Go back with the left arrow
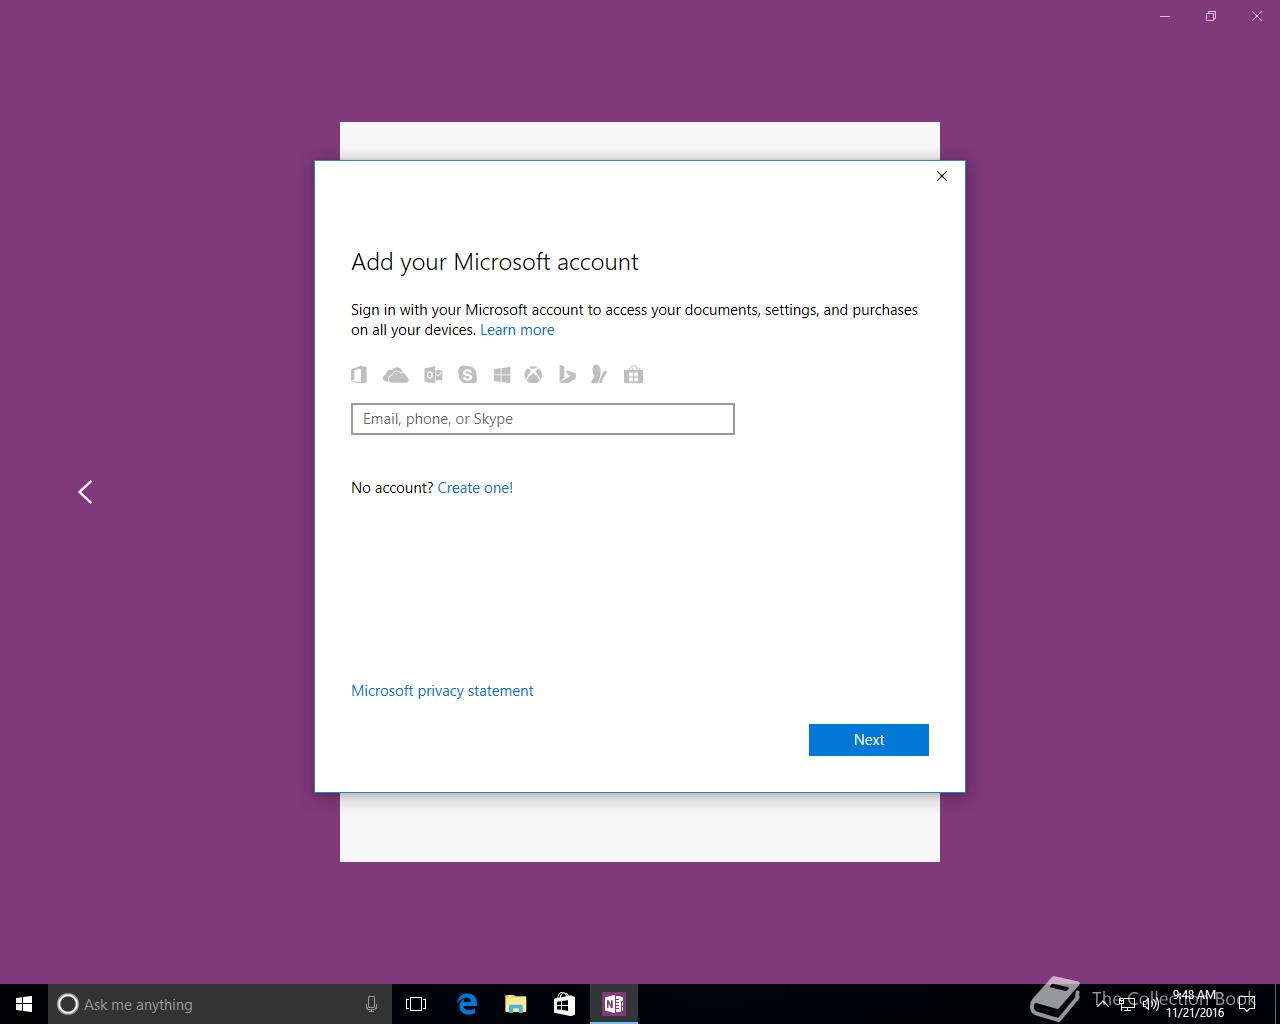1280x1024 pixels. point(86,491)
